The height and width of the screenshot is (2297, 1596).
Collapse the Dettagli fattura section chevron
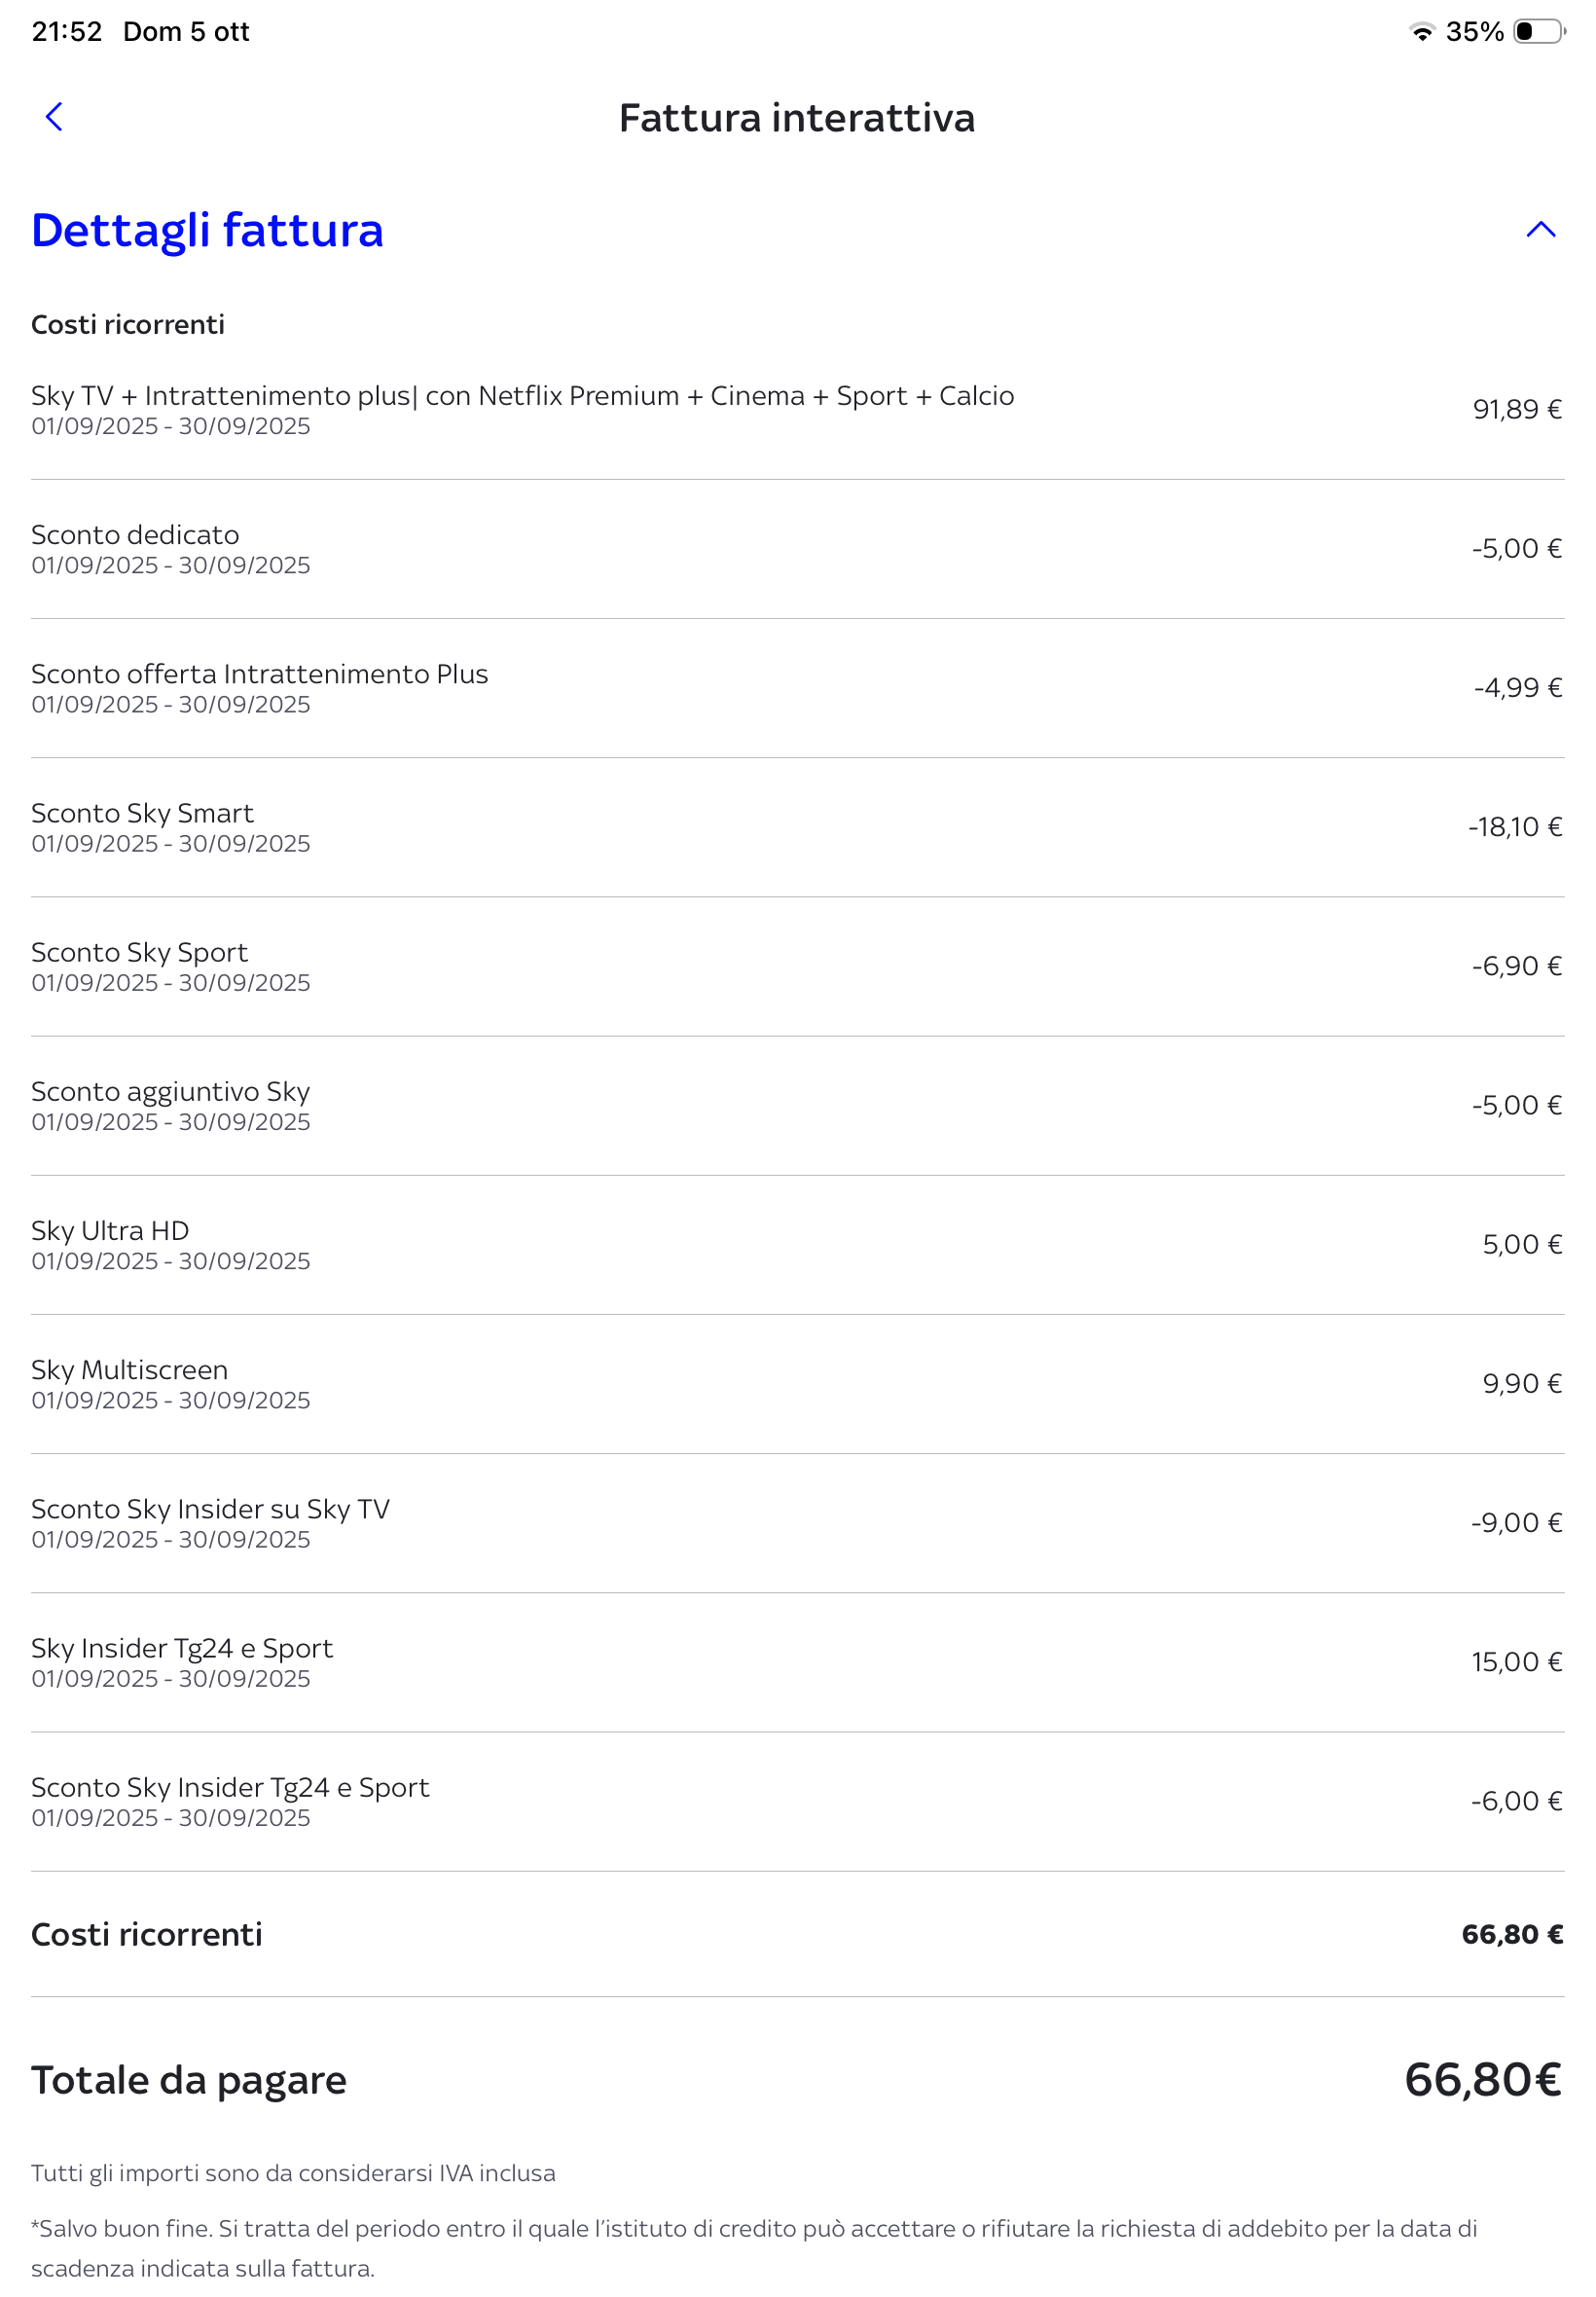1540,230
